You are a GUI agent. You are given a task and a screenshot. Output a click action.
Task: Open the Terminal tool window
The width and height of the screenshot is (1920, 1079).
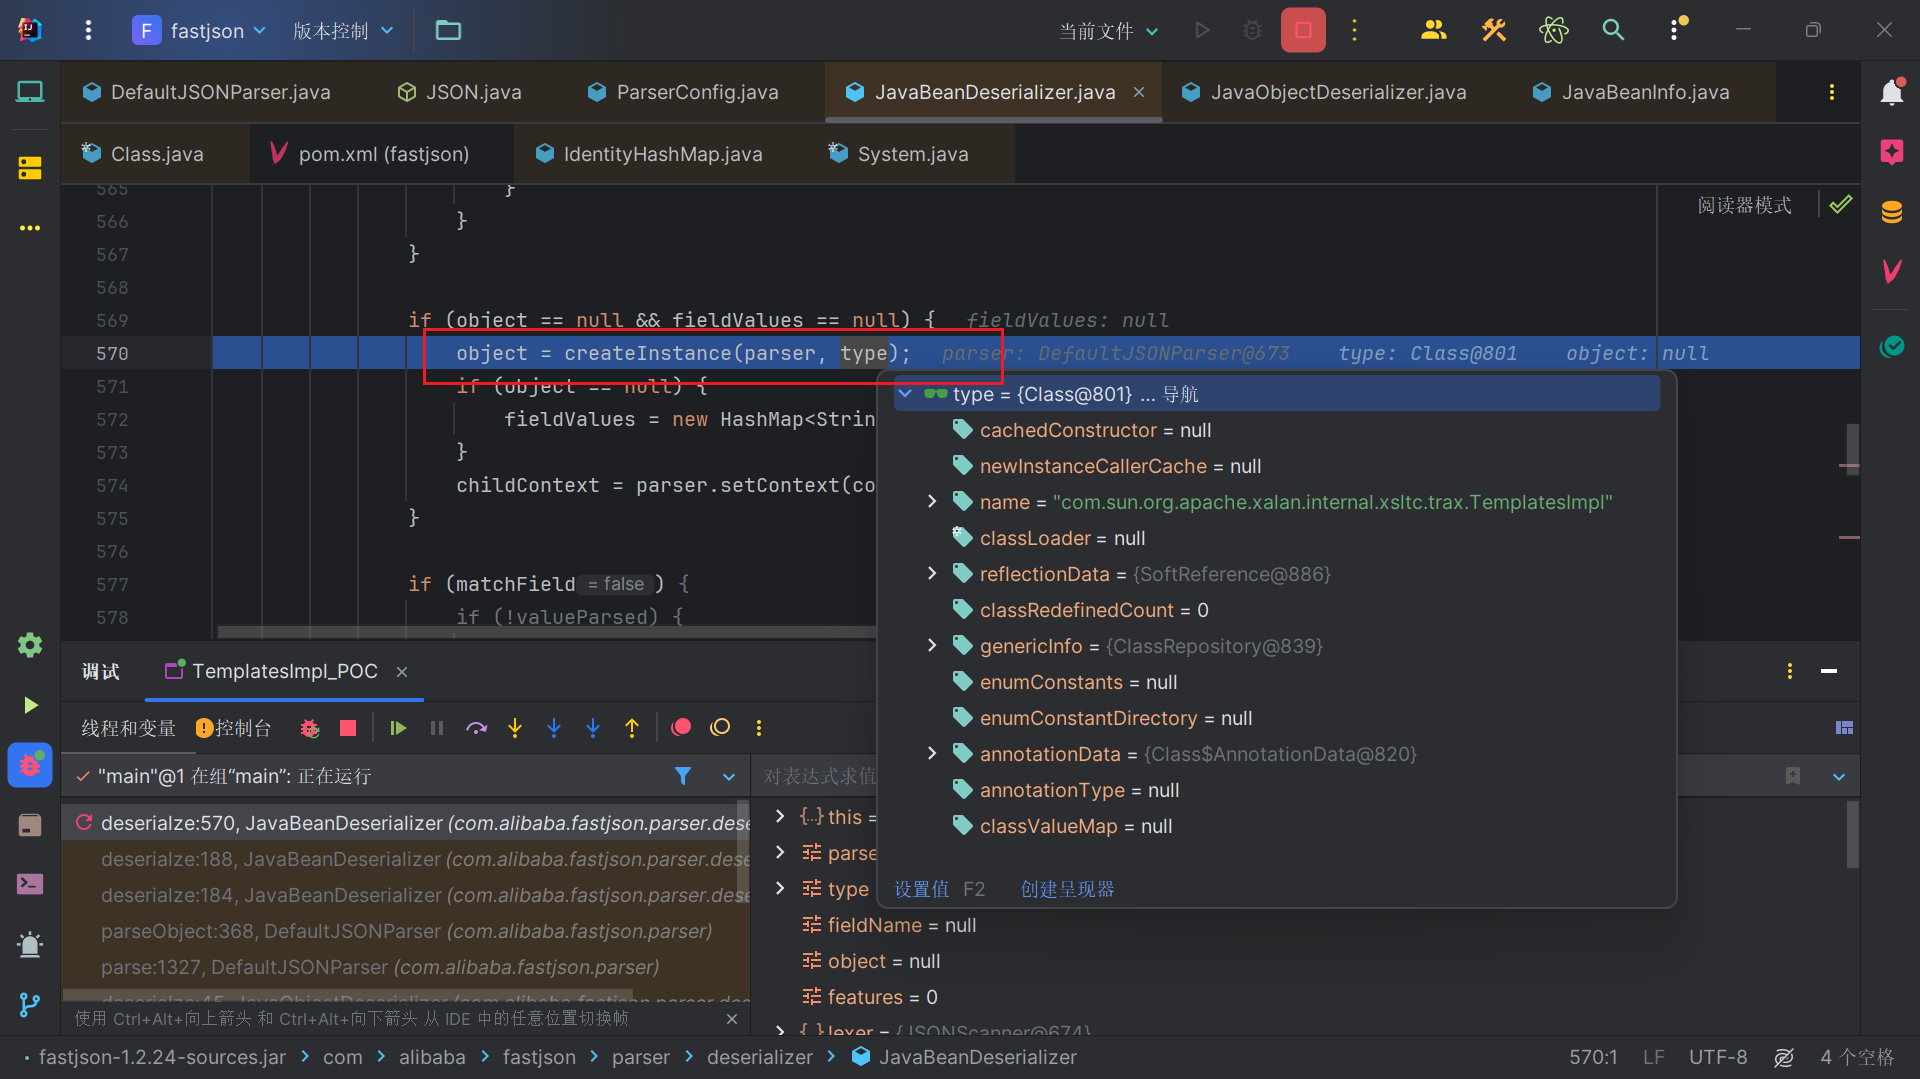[30, 884]
